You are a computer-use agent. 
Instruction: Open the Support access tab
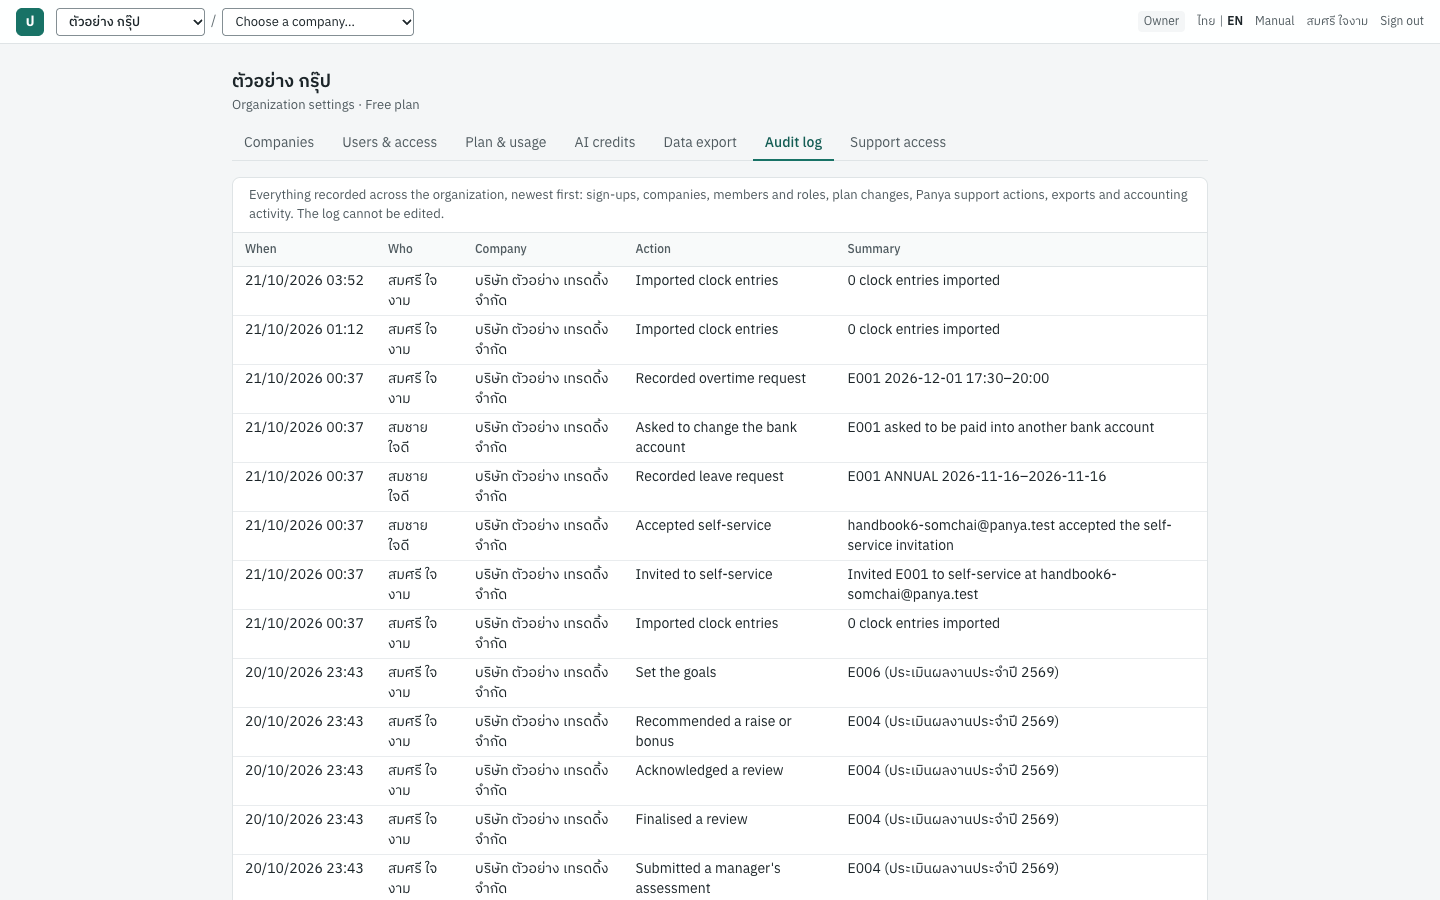pos(898,142)
